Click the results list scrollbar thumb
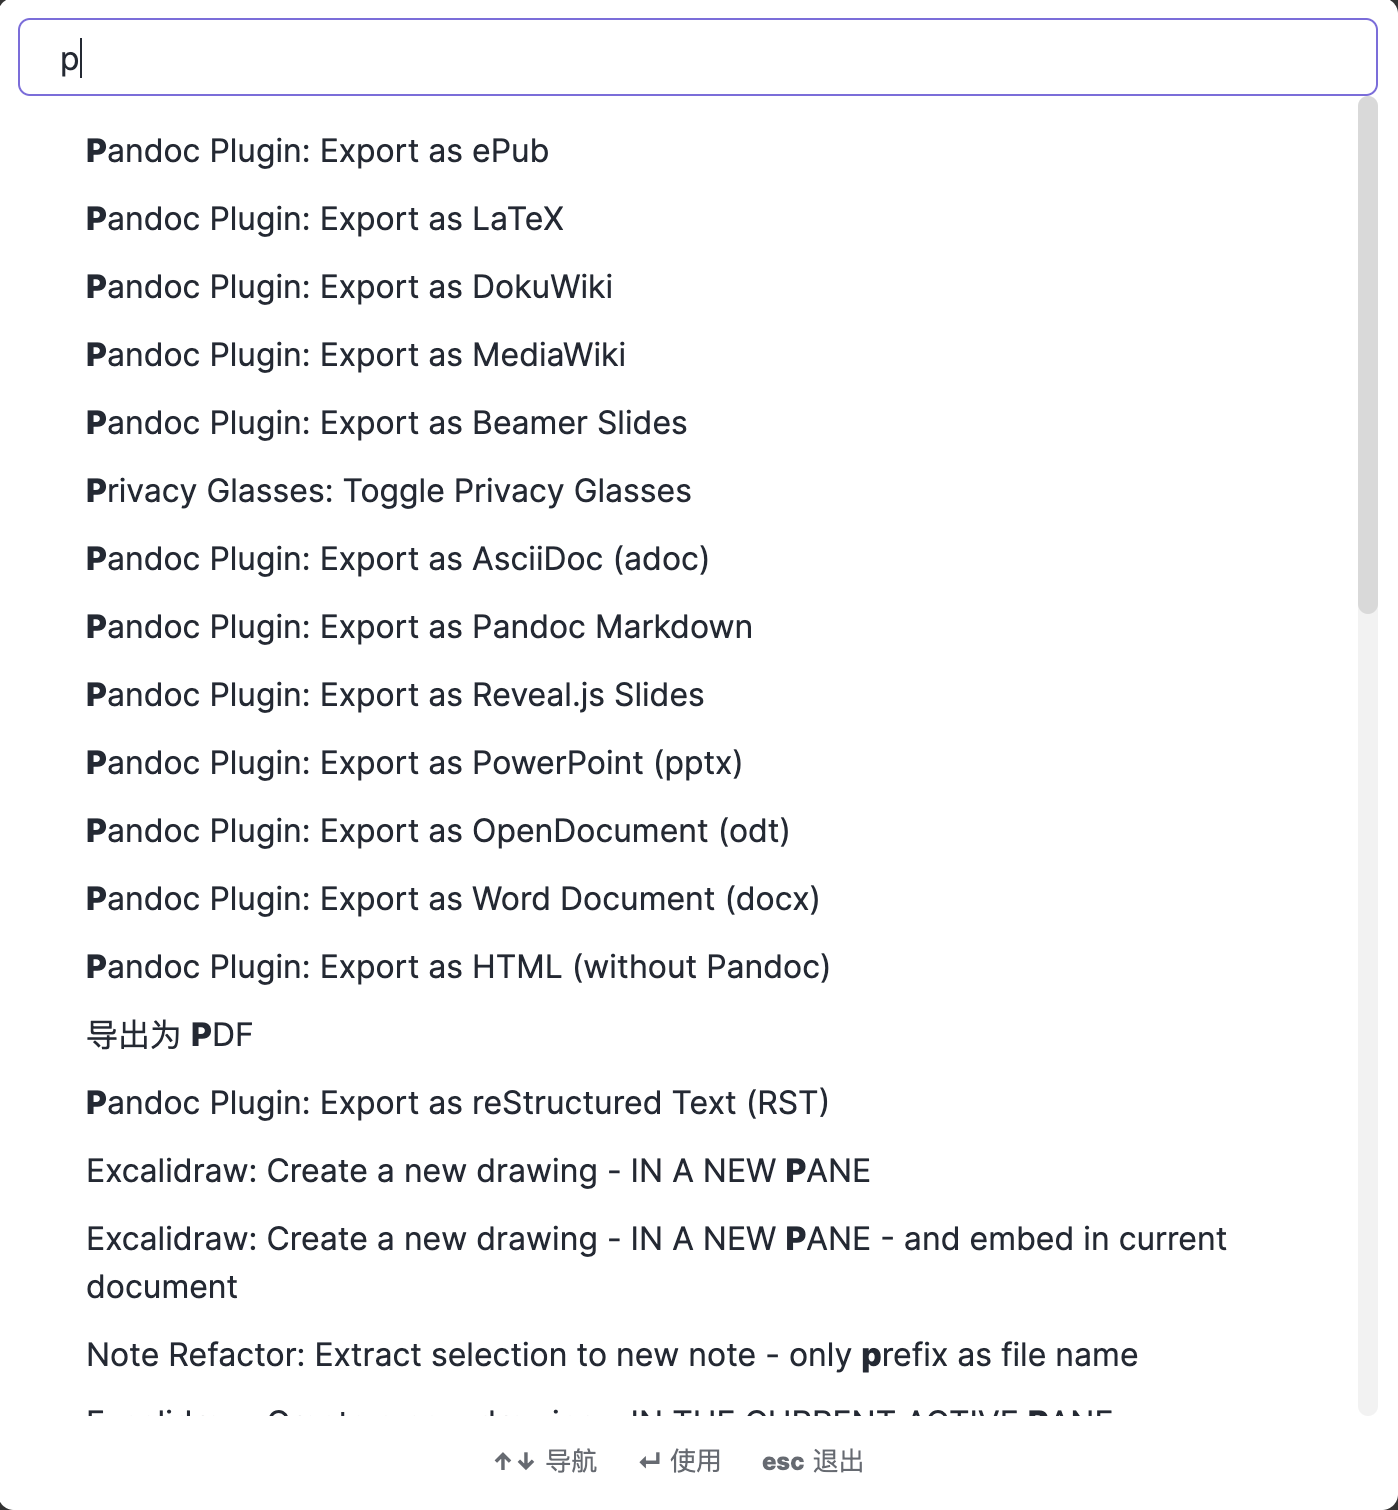 [x=1367, y=355]
